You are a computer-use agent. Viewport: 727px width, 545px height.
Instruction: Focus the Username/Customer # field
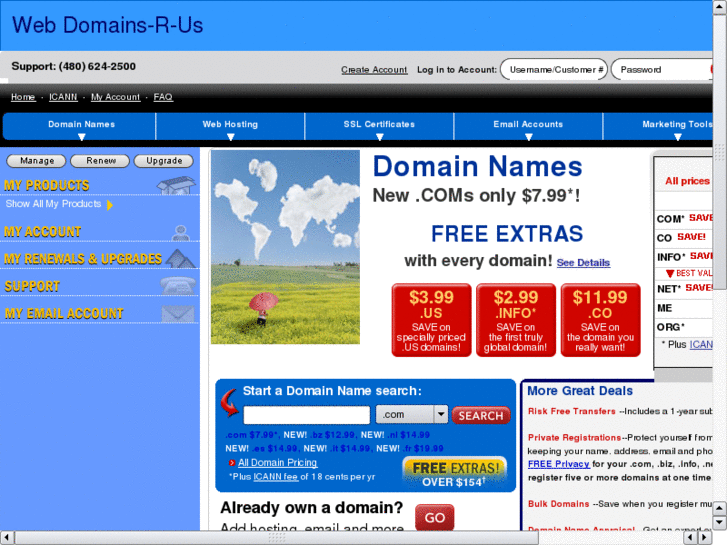(554, 70)
